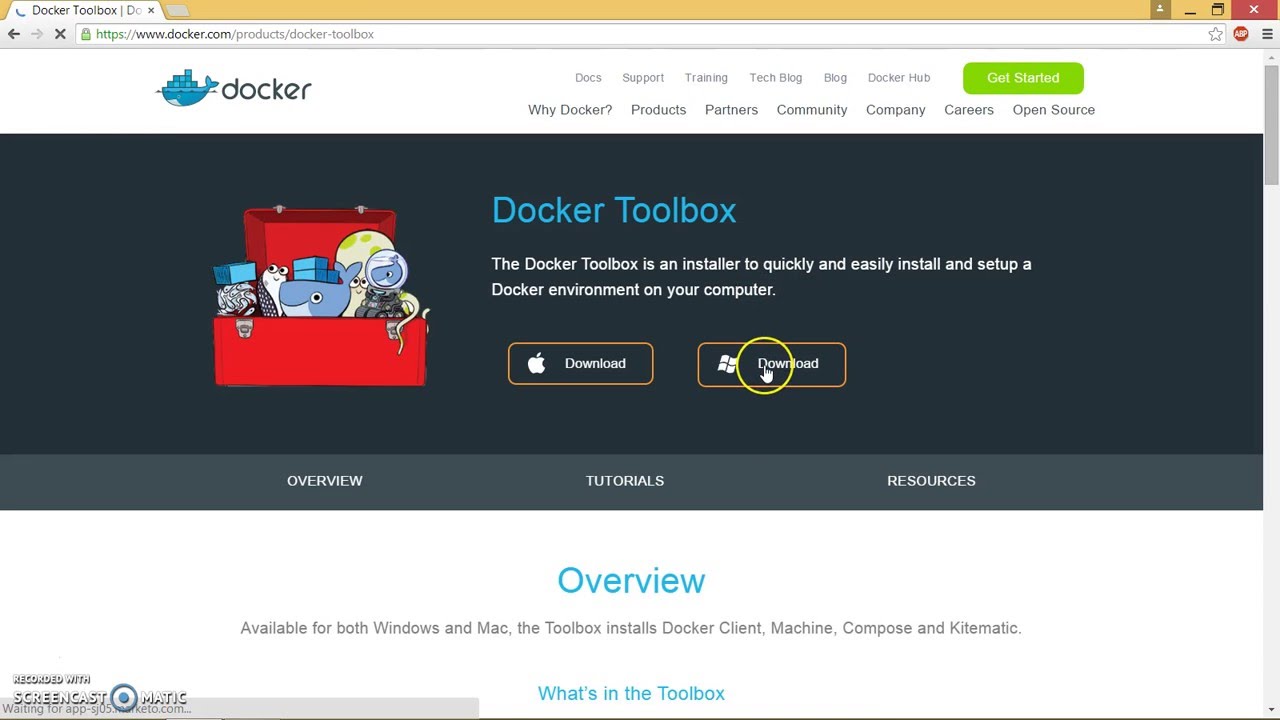Click the "The Docker Toolbox is an installer" description
The image size is (1280, 720).
761,277
